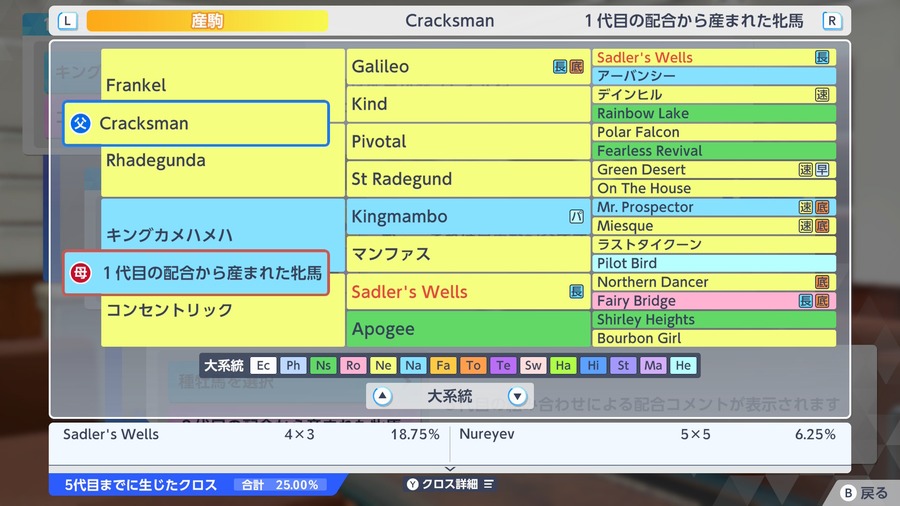Select red Sadler's Wells in middle column

click(468, 291)
